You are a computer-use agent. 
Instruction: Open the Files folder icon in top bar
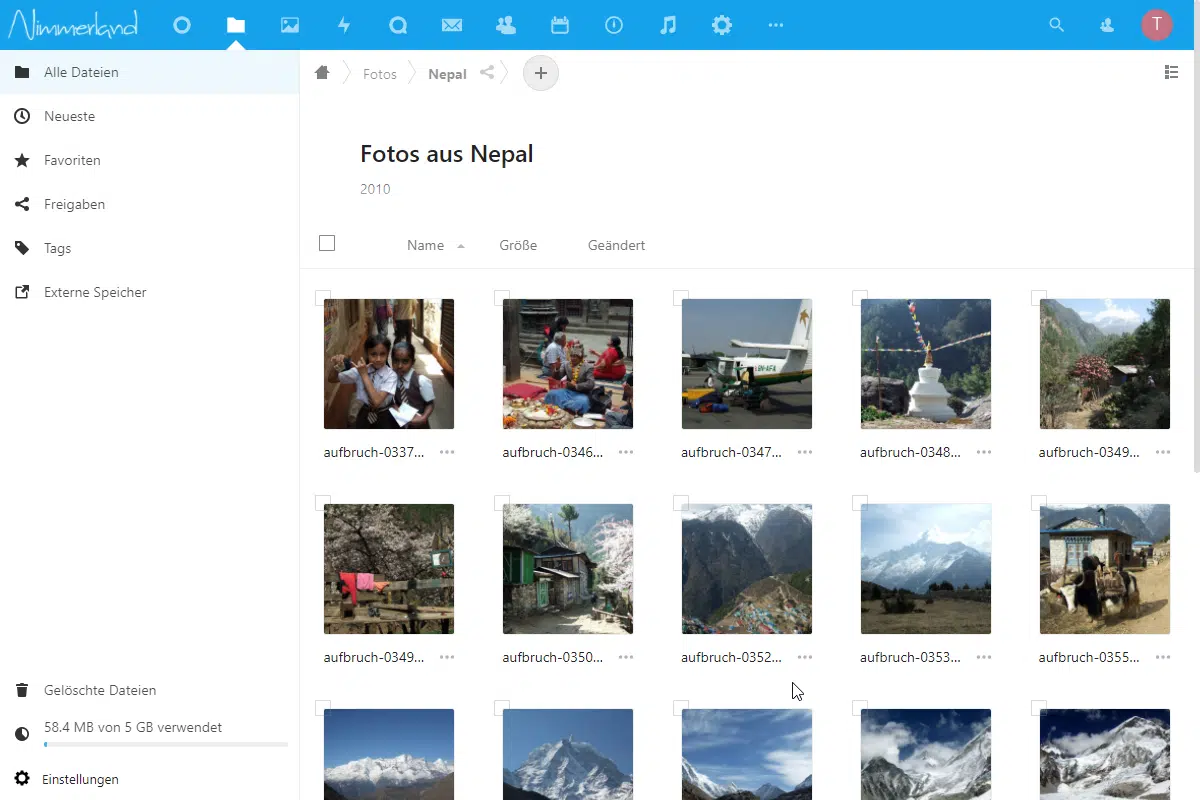(x=236, y=25)
